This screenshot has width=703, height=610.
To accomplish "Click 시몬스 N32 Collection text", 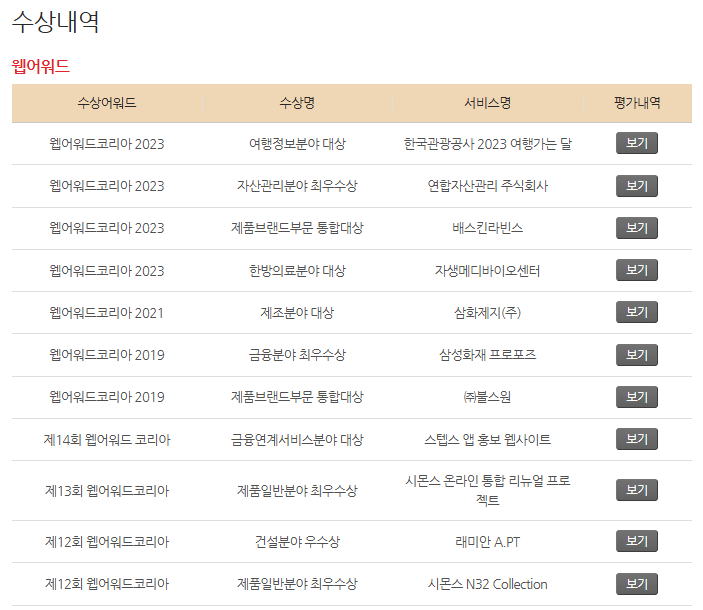I will click(487, 584).
